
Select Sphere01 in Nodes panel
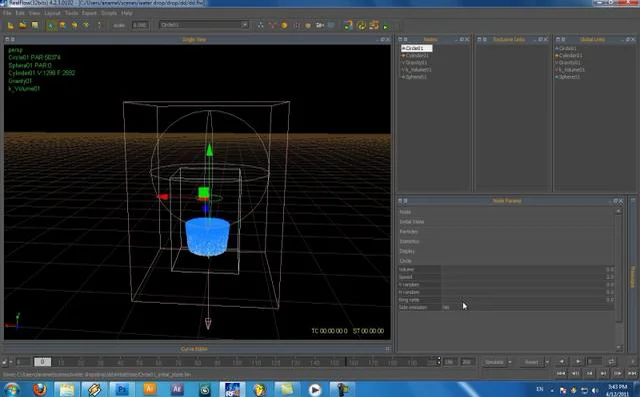415,76
